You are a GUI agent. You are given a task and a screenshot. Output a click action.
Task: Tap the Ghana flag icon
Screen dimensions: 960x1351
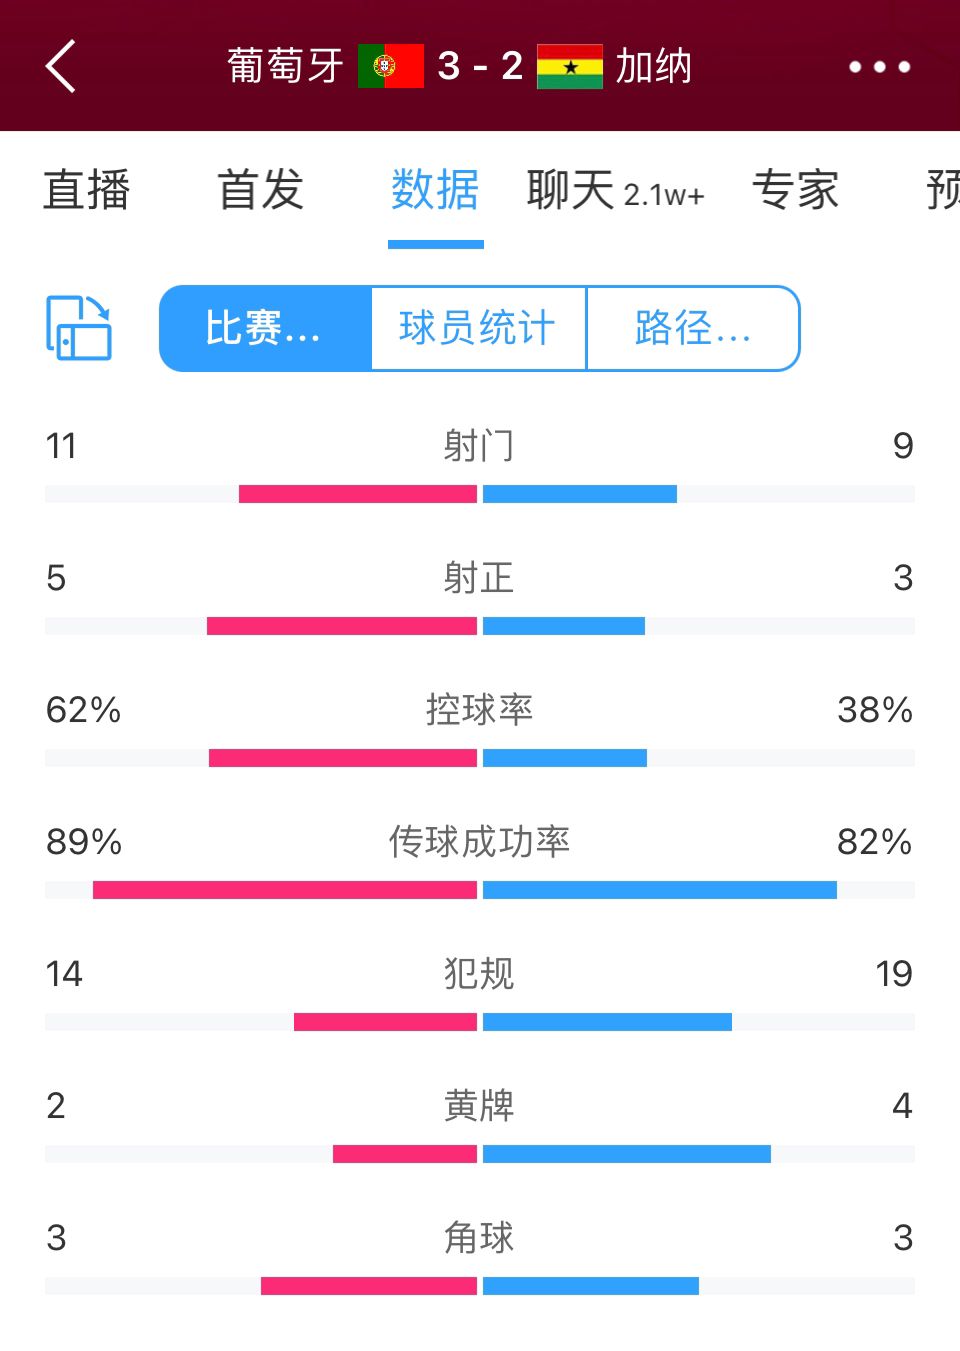coord(570,66)
